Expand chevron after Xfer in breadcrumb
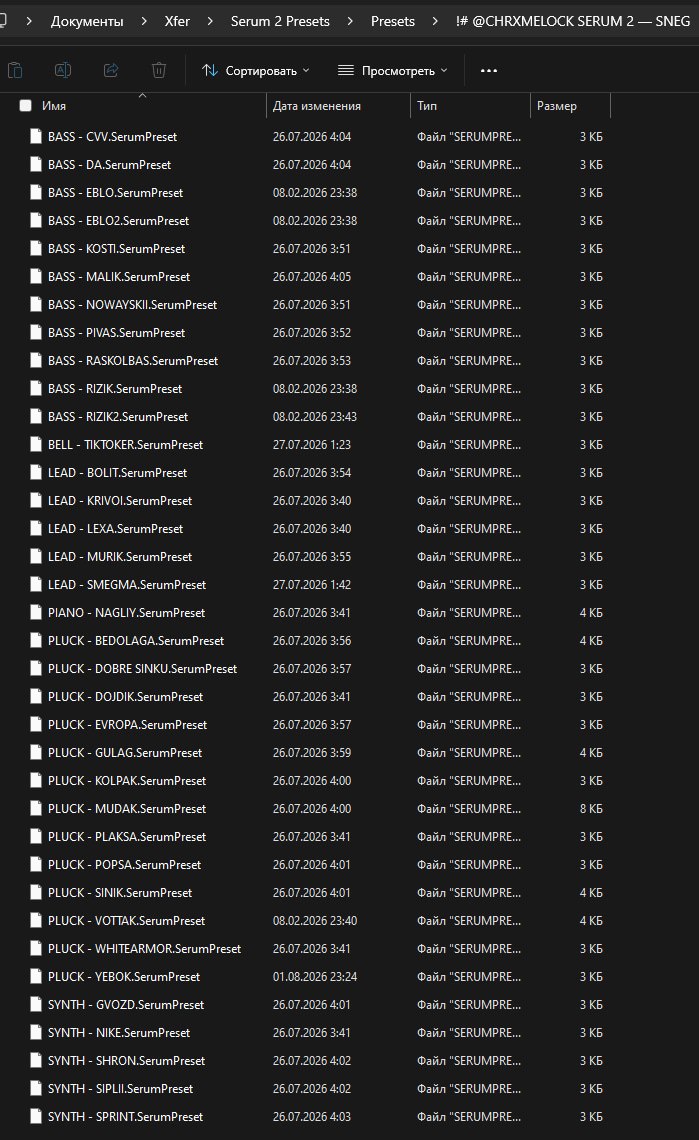 point(210,21)
